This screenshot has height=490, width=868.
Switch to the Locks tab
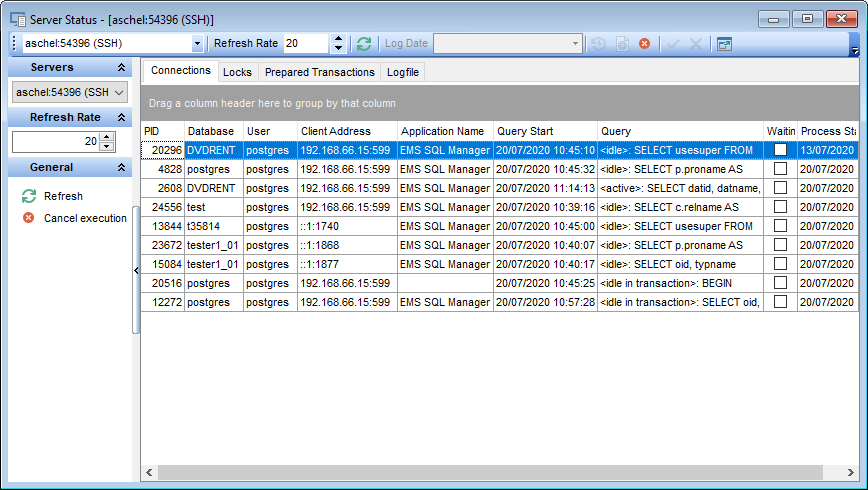pyautogui.click(x=237, y=72)
